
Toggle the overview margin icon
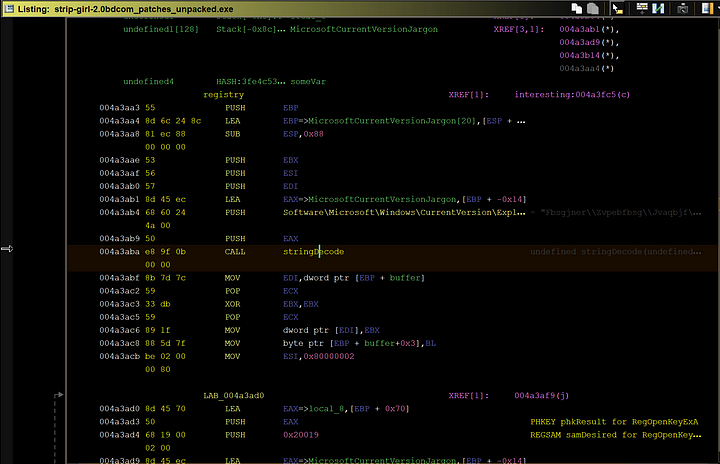707,8
